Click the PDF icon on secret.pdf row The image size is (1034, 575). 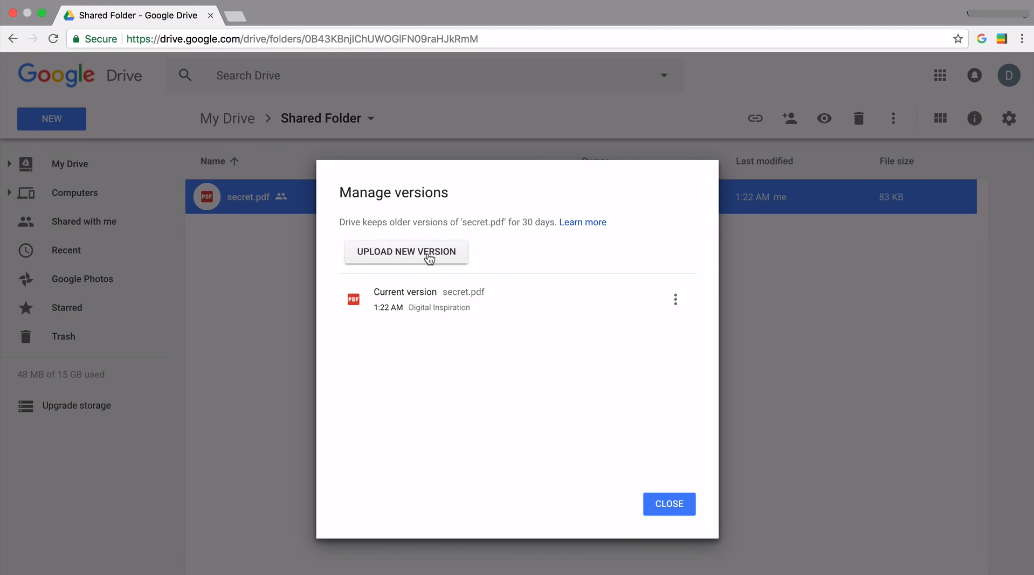click(206, 197)
